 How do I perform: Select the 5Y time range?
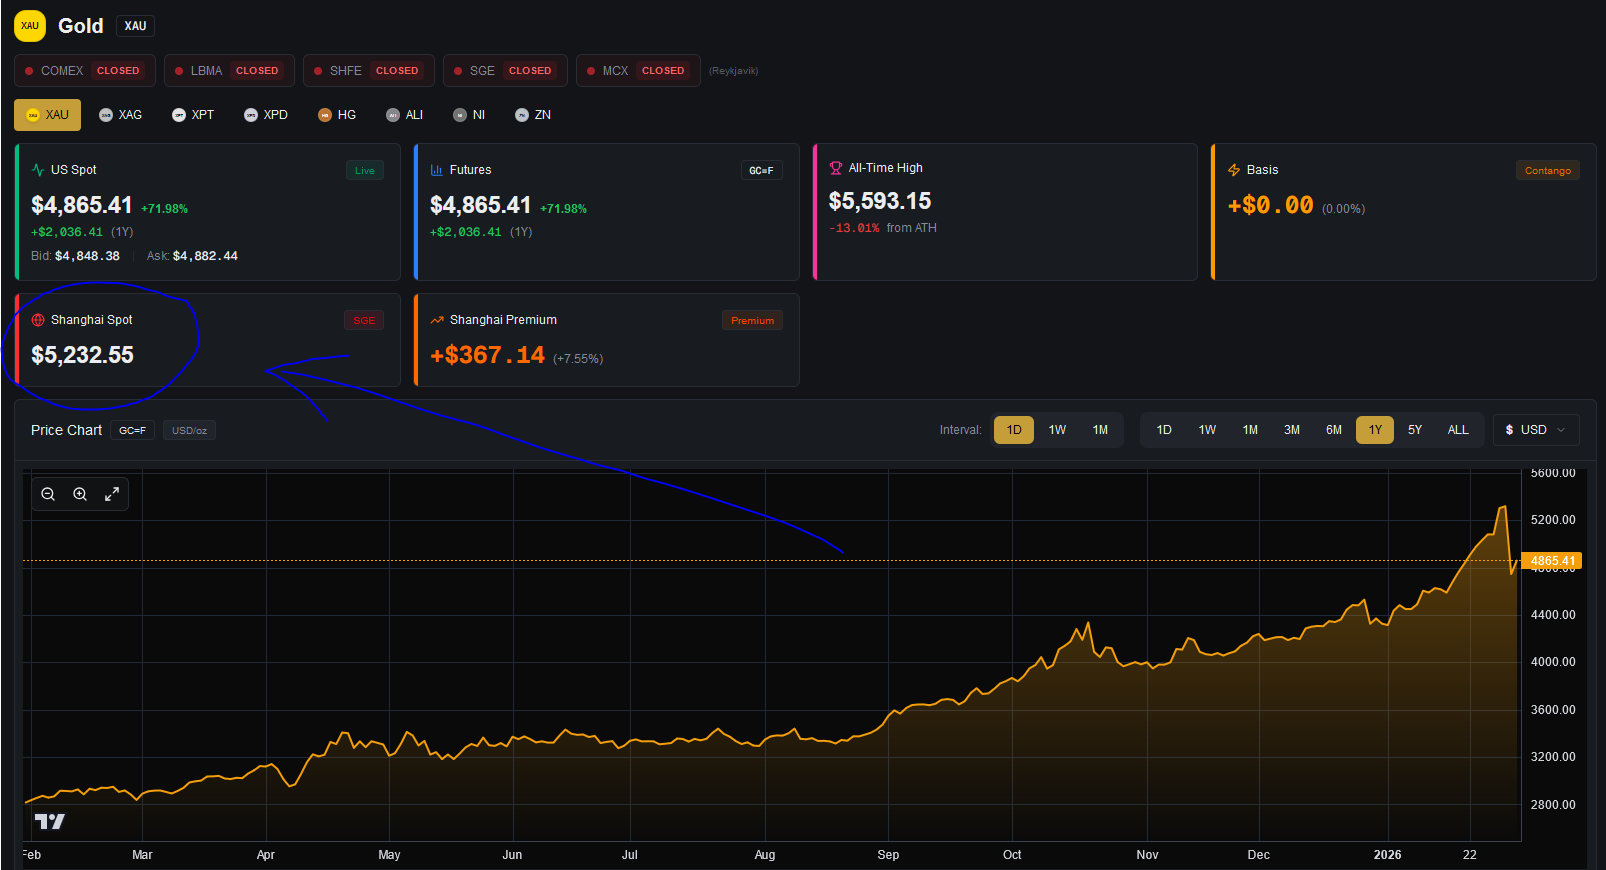tap(1415, 430)
